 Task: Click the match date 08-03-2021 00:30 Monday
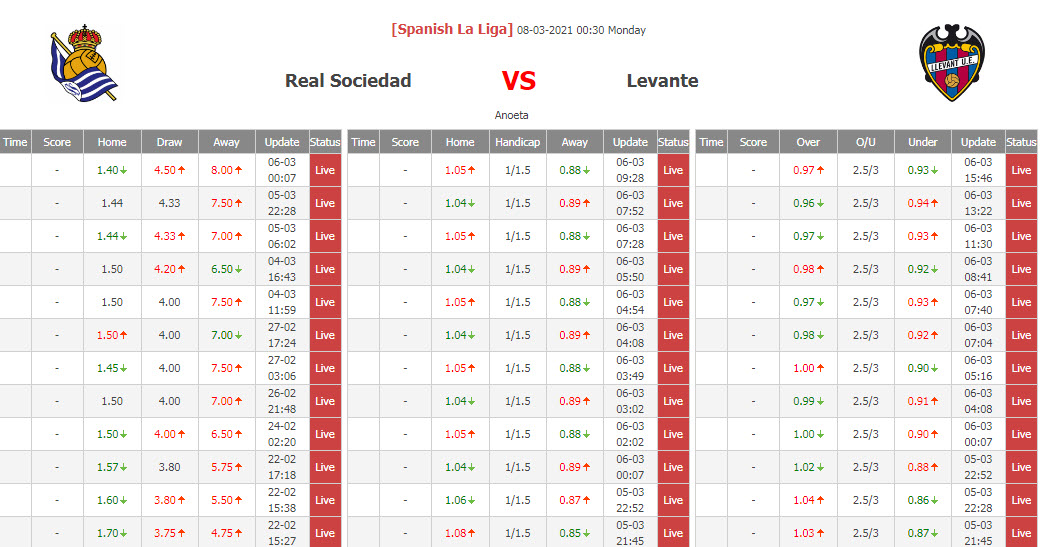click(x=581, y=30)
